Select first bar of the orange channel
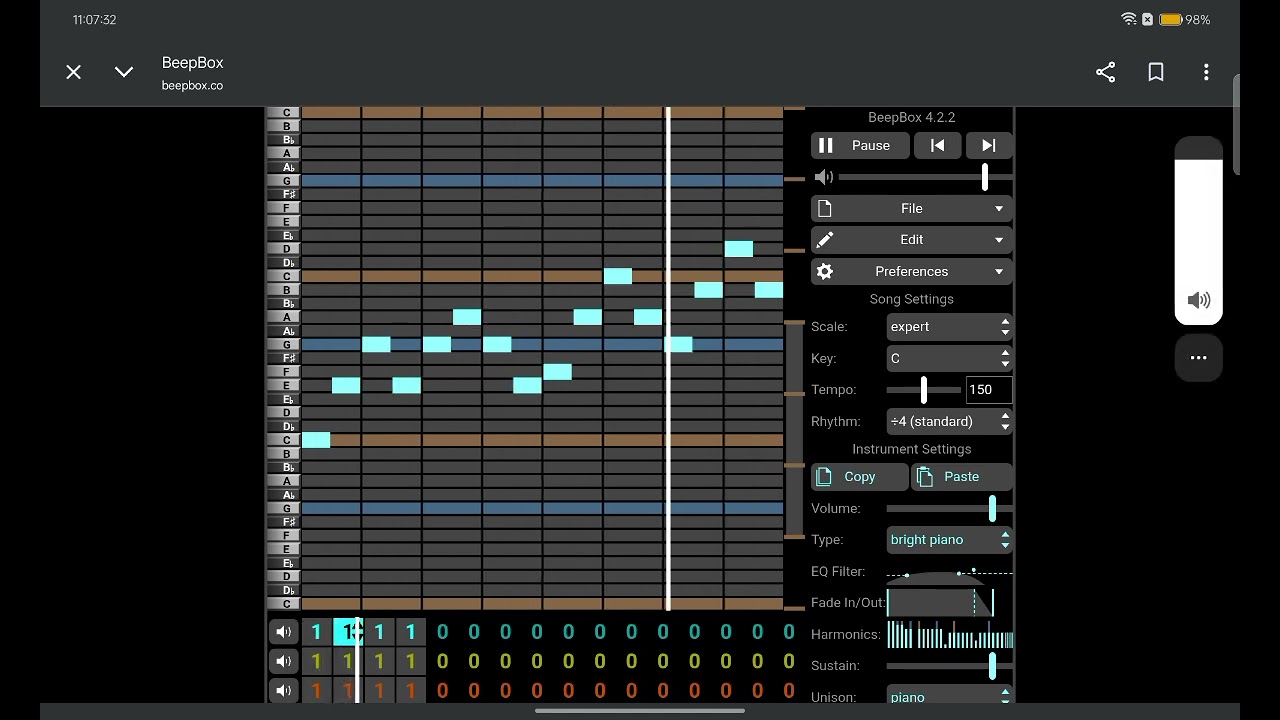The width and height of the screenshot is (1280, 720). coord(316,691)
